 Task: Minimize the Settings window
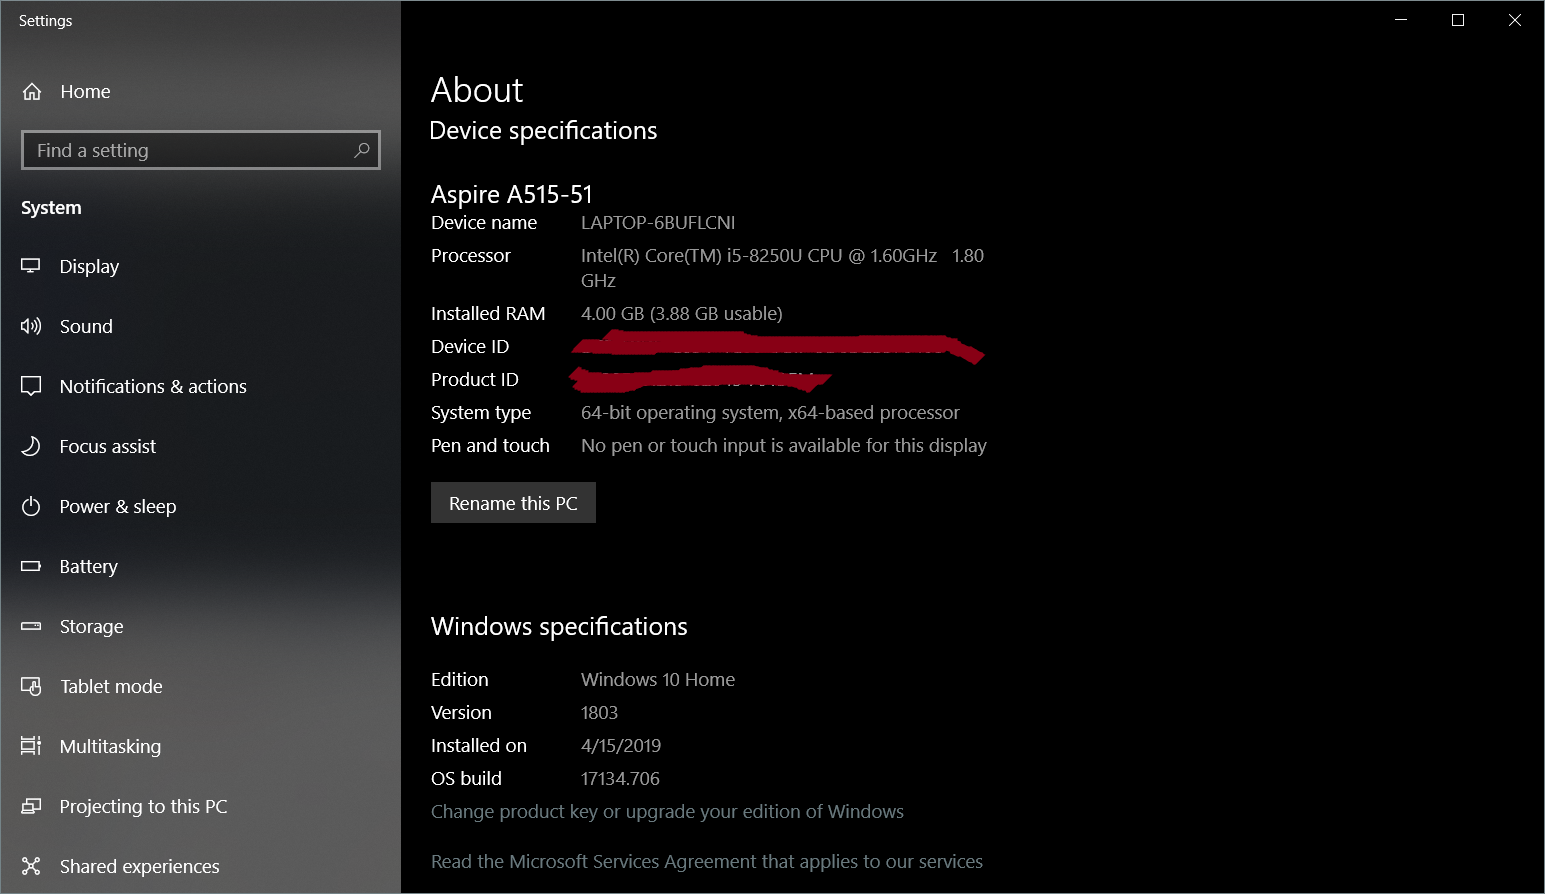coord(1401,20)
